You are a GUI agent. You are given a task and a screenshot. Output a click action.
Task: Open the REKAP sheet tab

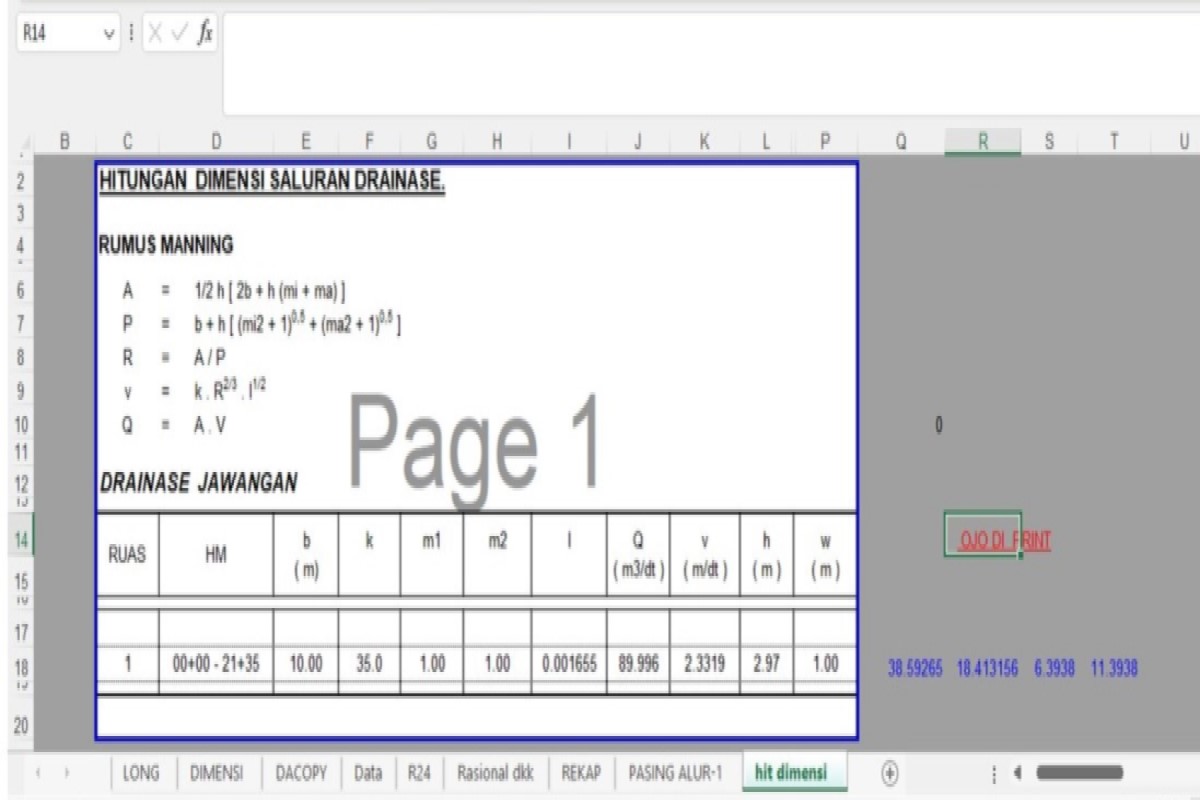click(x=580, y=773)
